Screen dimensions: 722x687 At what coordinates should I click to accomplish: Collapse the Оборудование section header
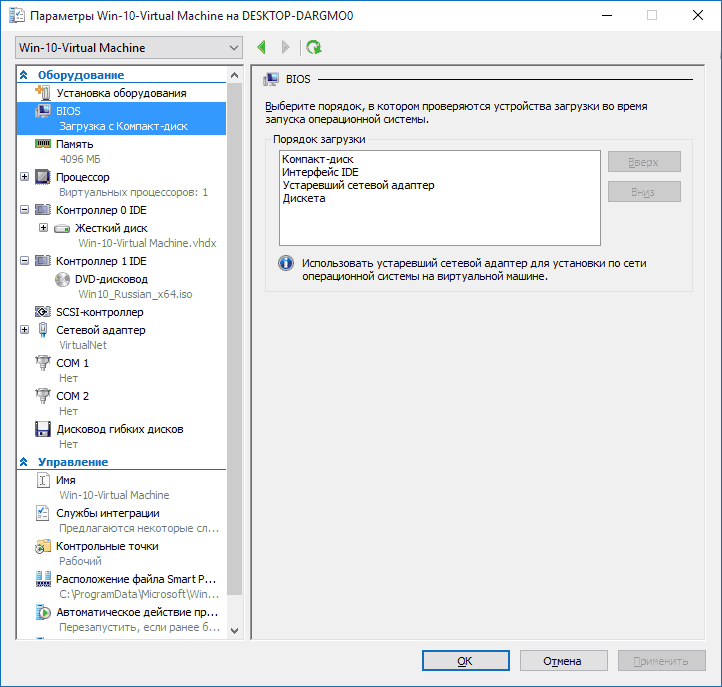tap(24, 75)
